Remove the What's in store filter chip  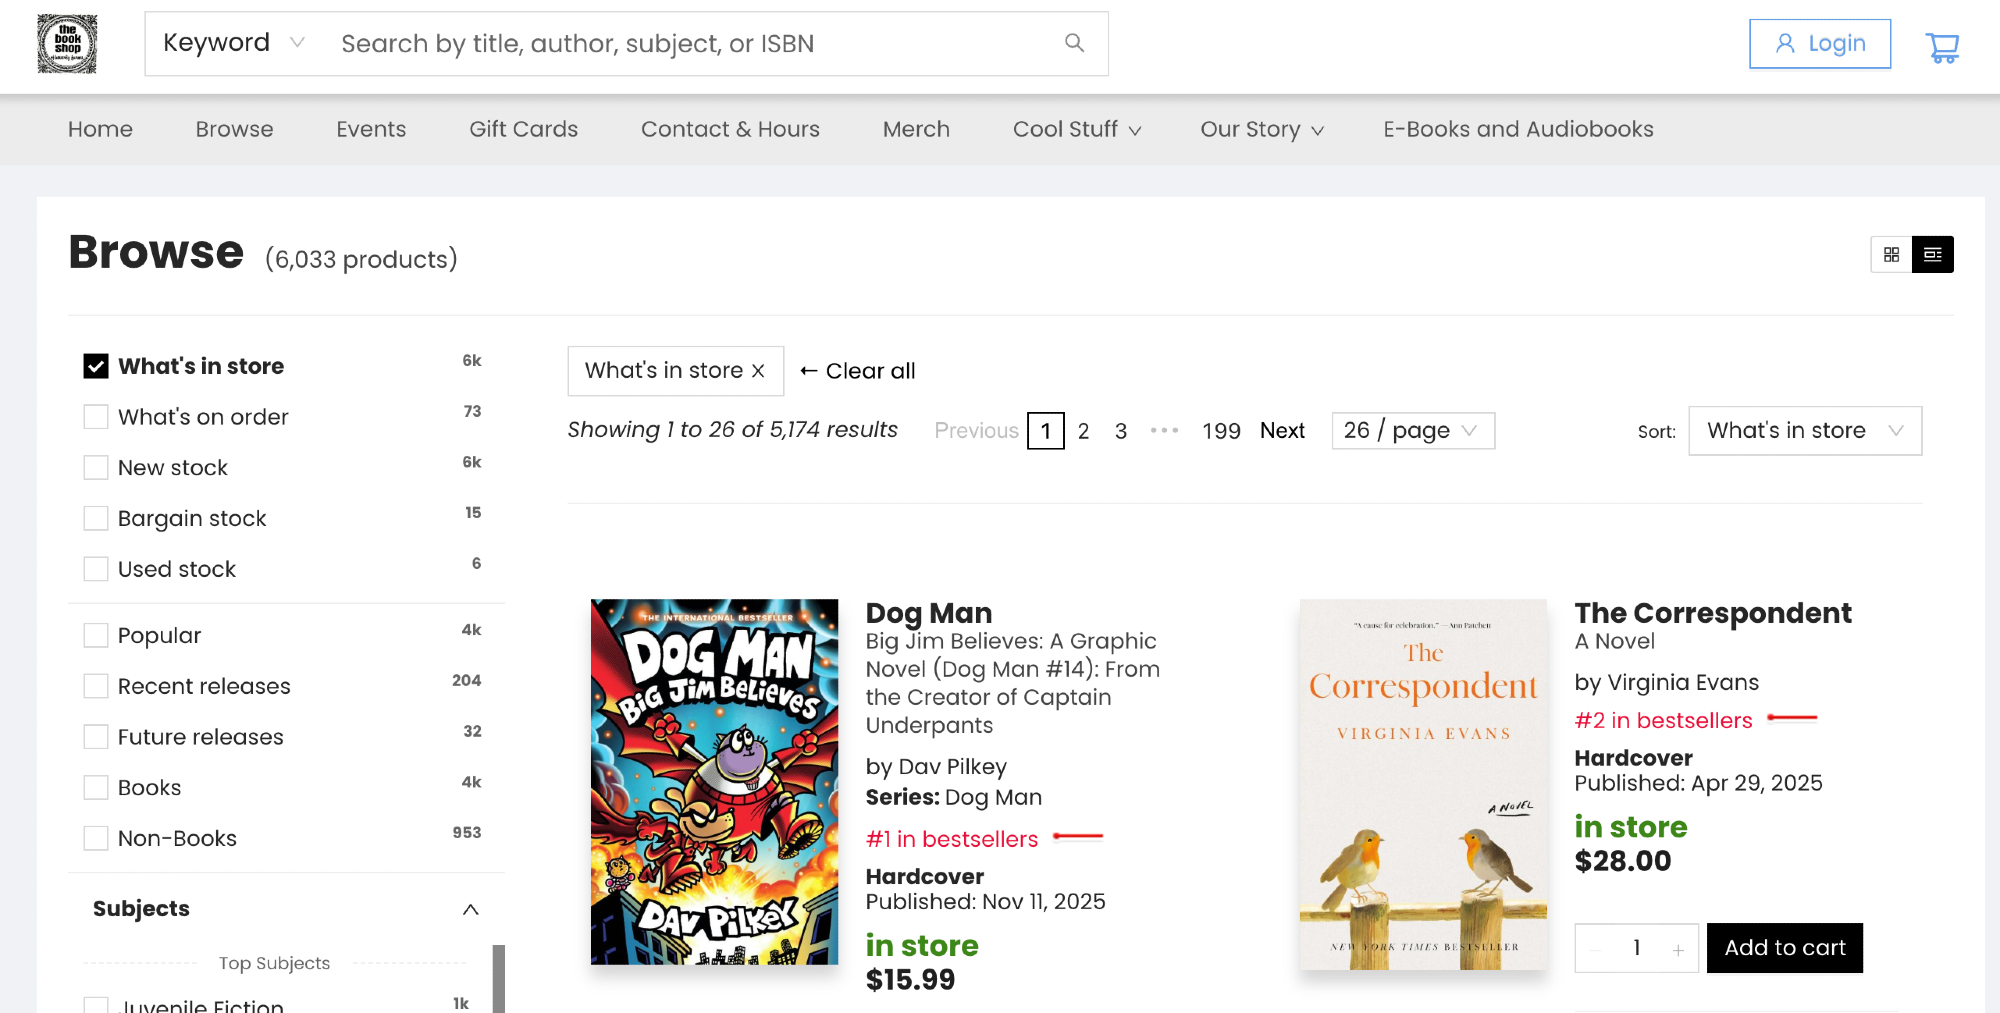[x=758, y=371]
